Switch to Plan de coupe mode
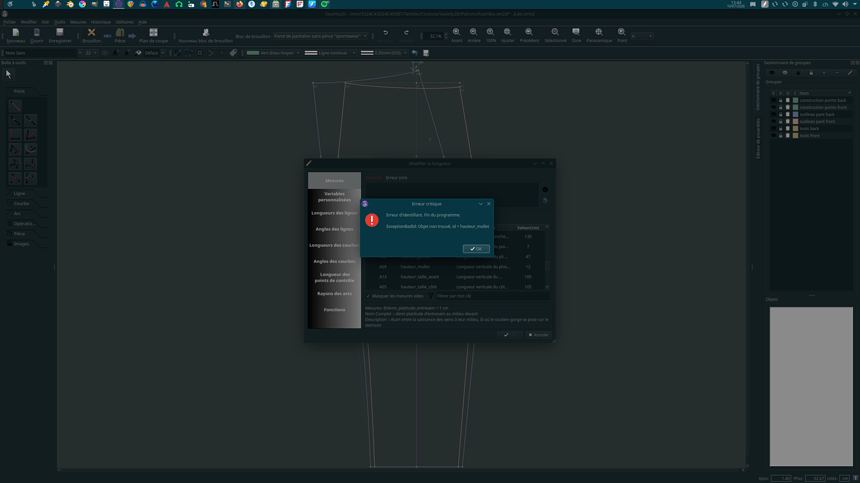 pos(154,36)
